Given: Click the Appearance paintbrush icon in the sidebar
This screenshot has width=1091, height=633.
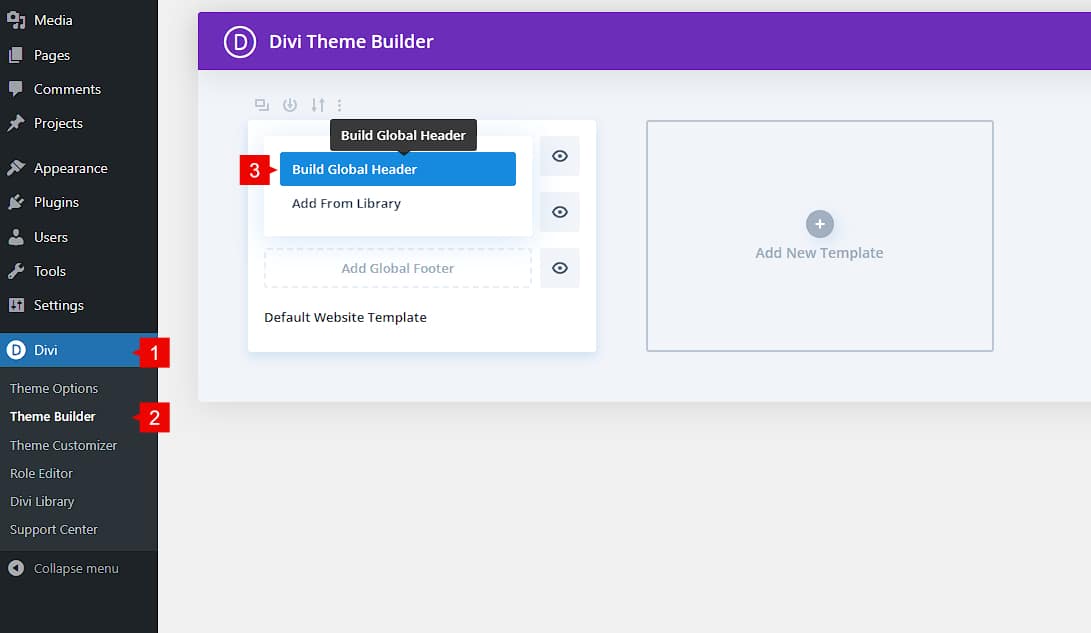Looking at the screenshot, I should 16,168.
